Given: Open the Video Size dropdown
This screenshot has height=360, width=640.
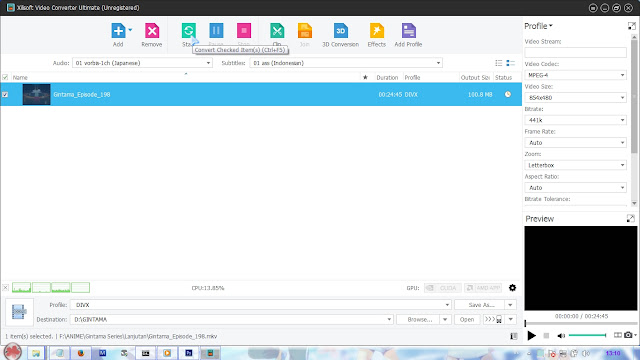Looking at the screenshot, I should coord(575,98).
